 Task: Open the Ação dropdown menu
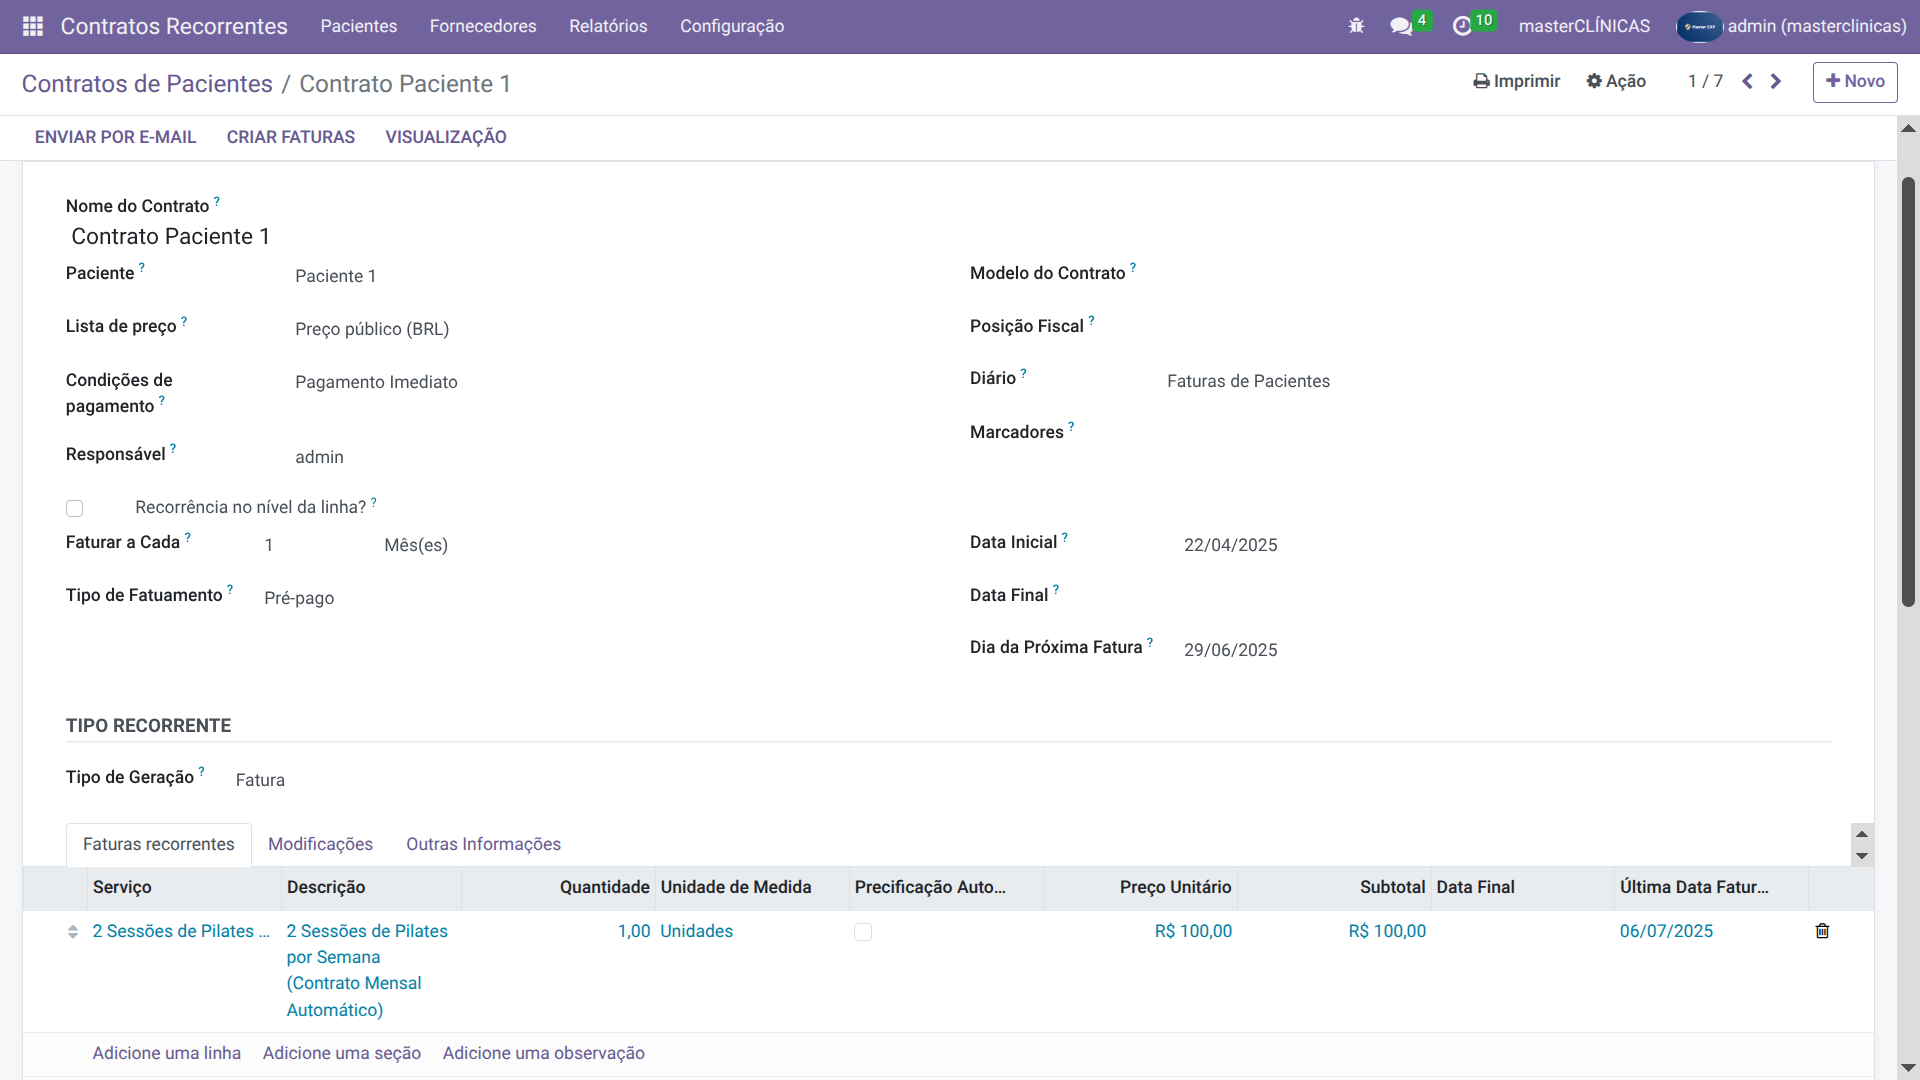coord(1616,82)
